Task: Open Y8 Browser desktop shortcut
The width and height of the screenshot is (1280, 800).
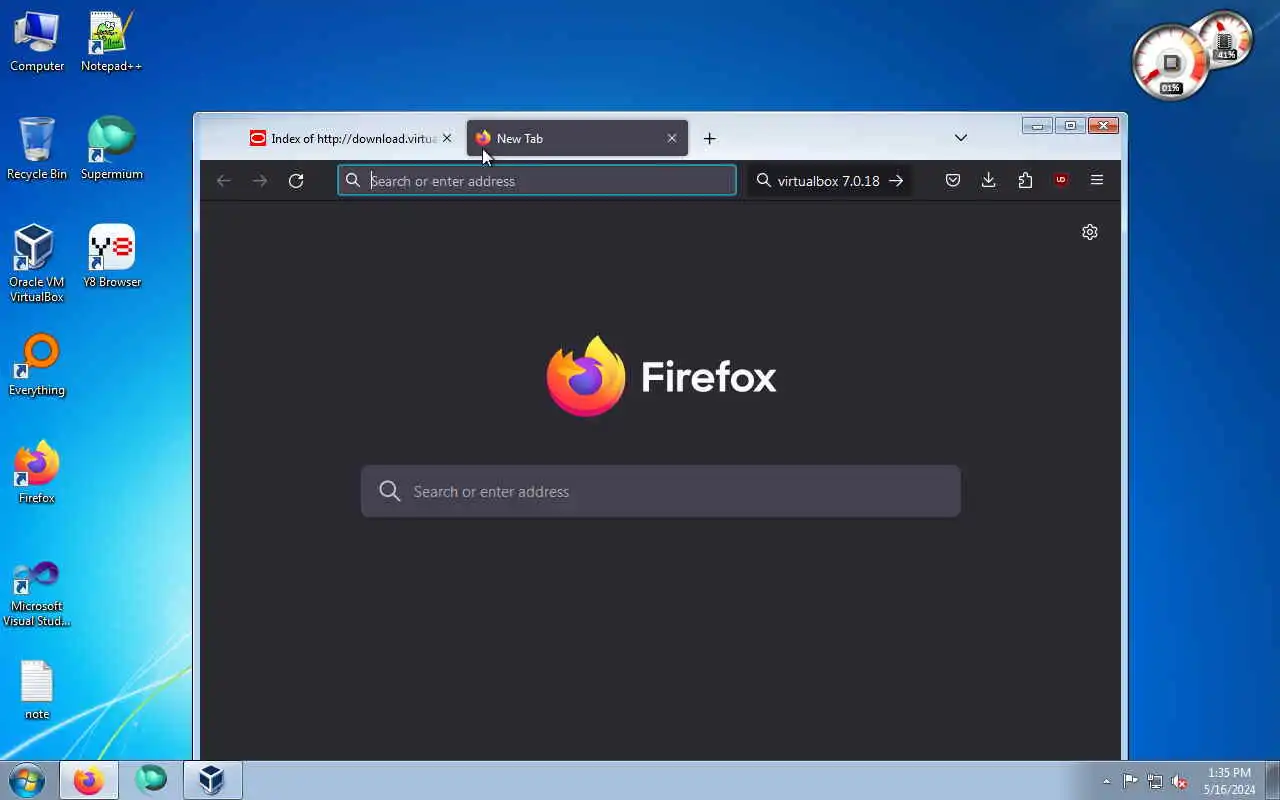Action: click(x=111, y=257)
